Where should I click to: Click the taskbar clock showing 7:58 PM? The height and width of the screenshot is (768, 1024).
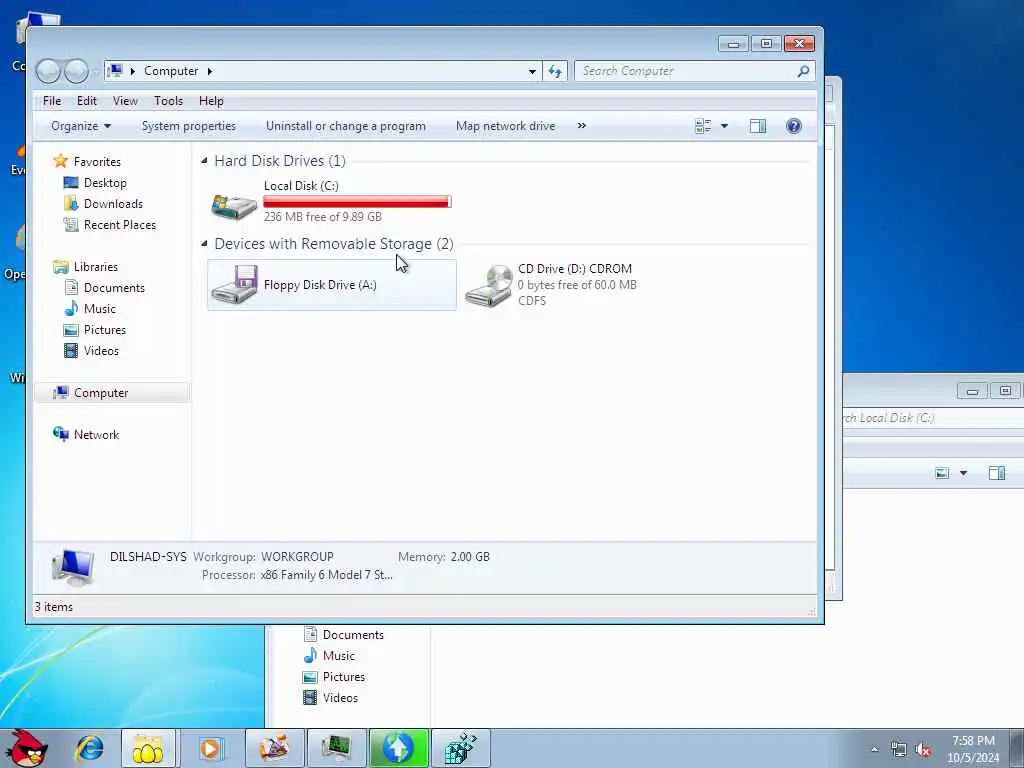click(973, 749)
